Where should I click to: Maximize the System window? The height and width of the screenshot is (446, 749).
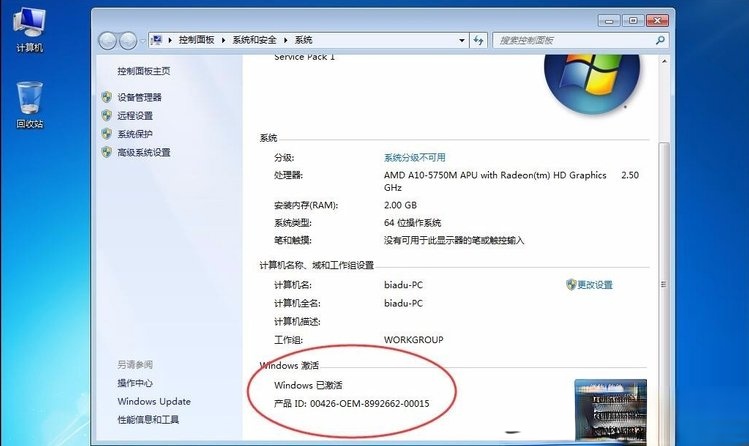633,21
